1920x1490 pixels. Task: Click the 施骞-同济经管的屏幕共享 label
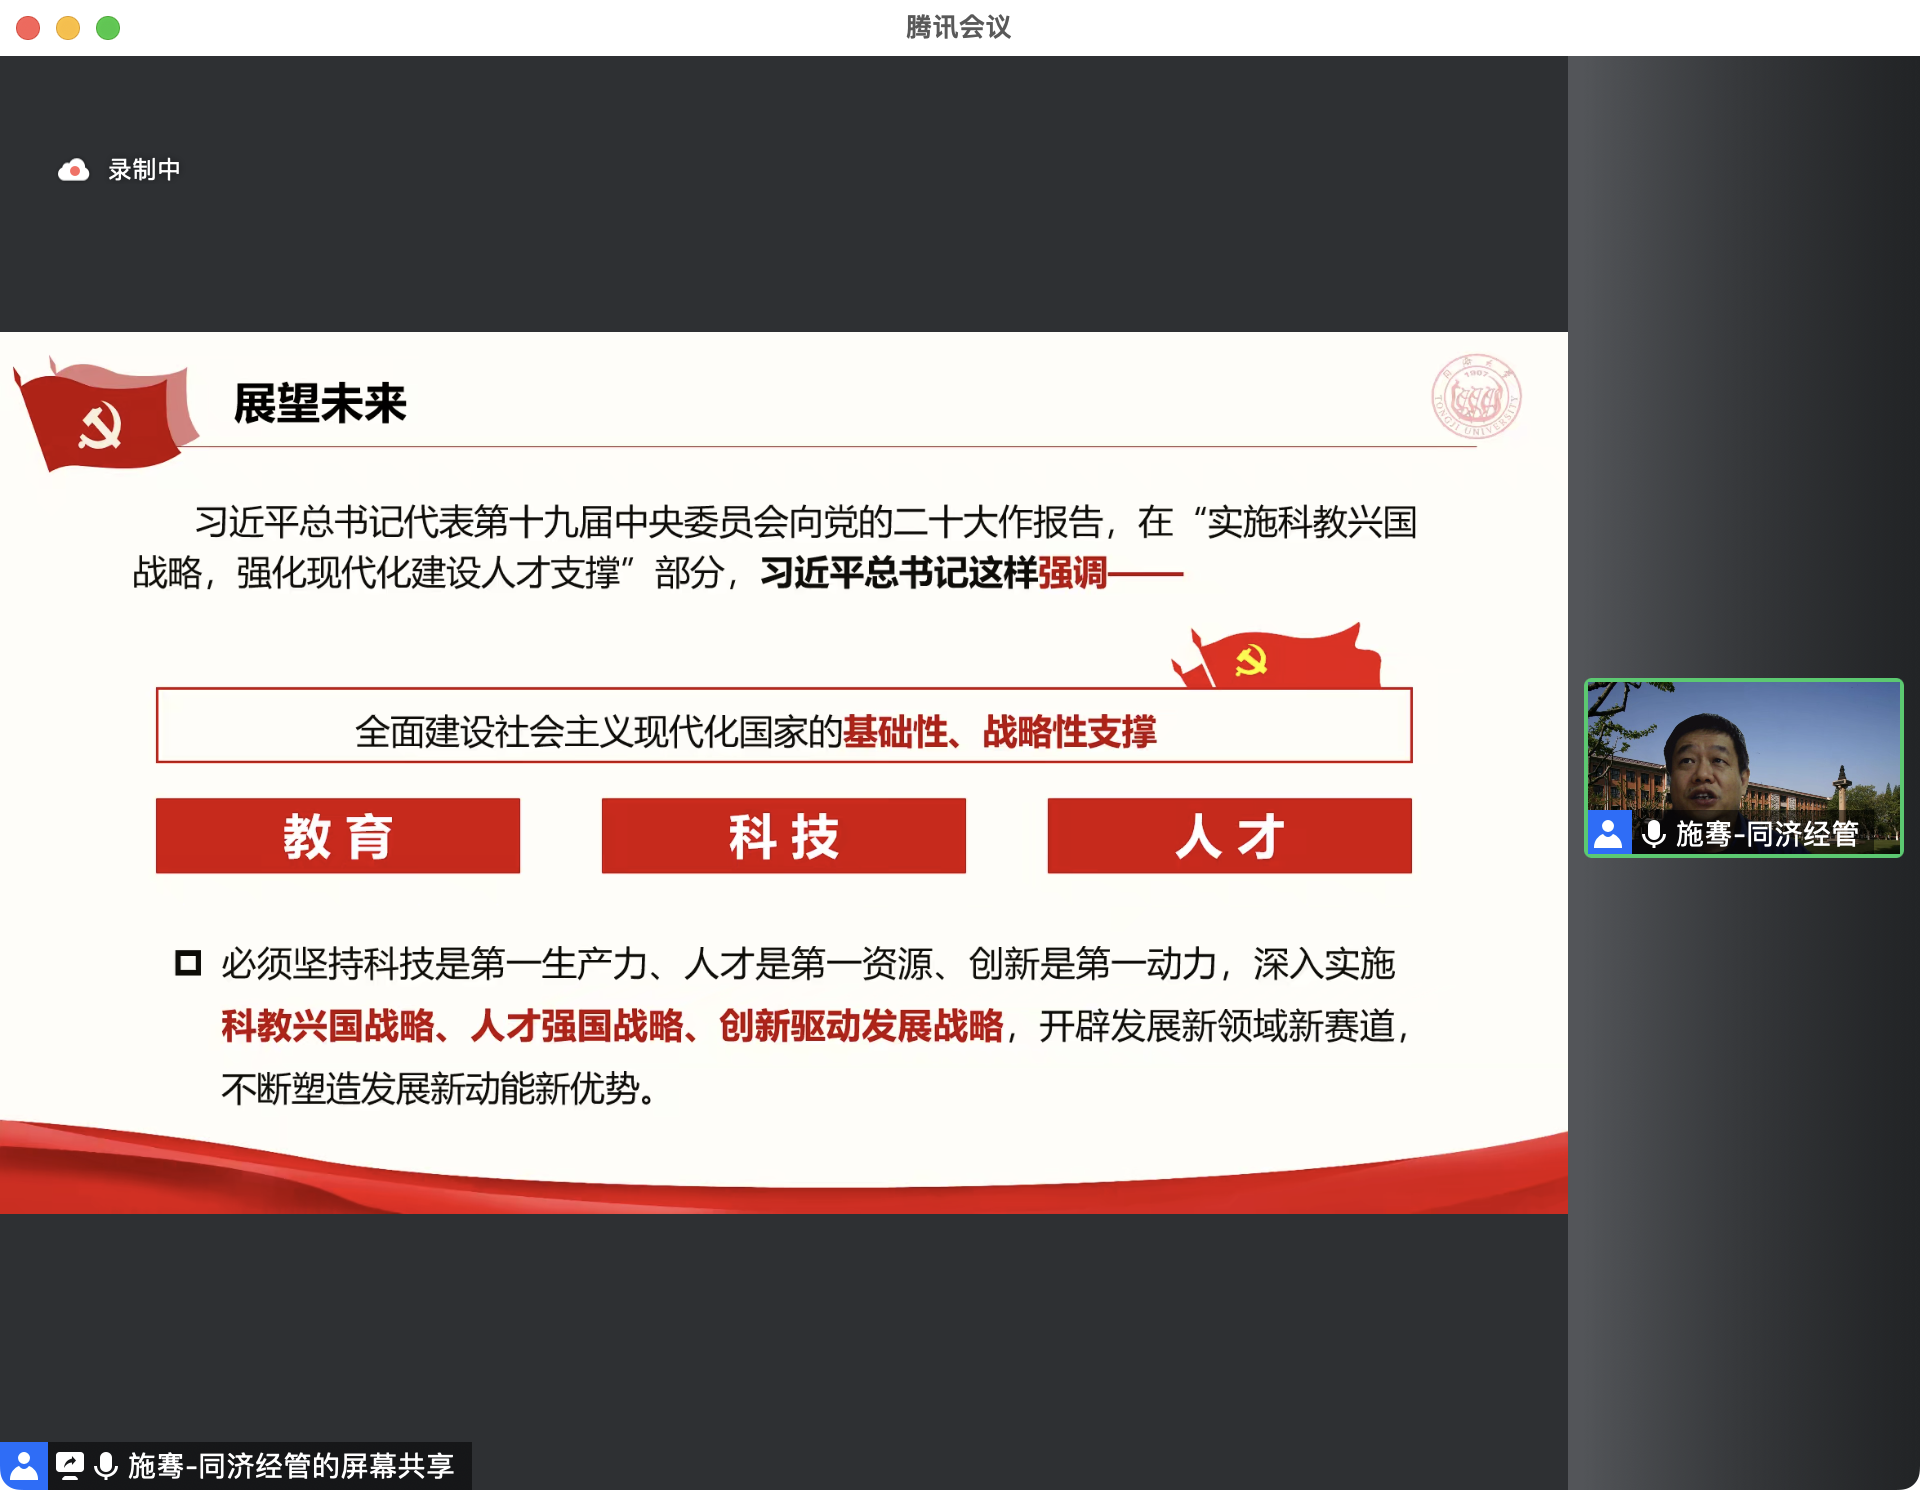click(291, 1466)
